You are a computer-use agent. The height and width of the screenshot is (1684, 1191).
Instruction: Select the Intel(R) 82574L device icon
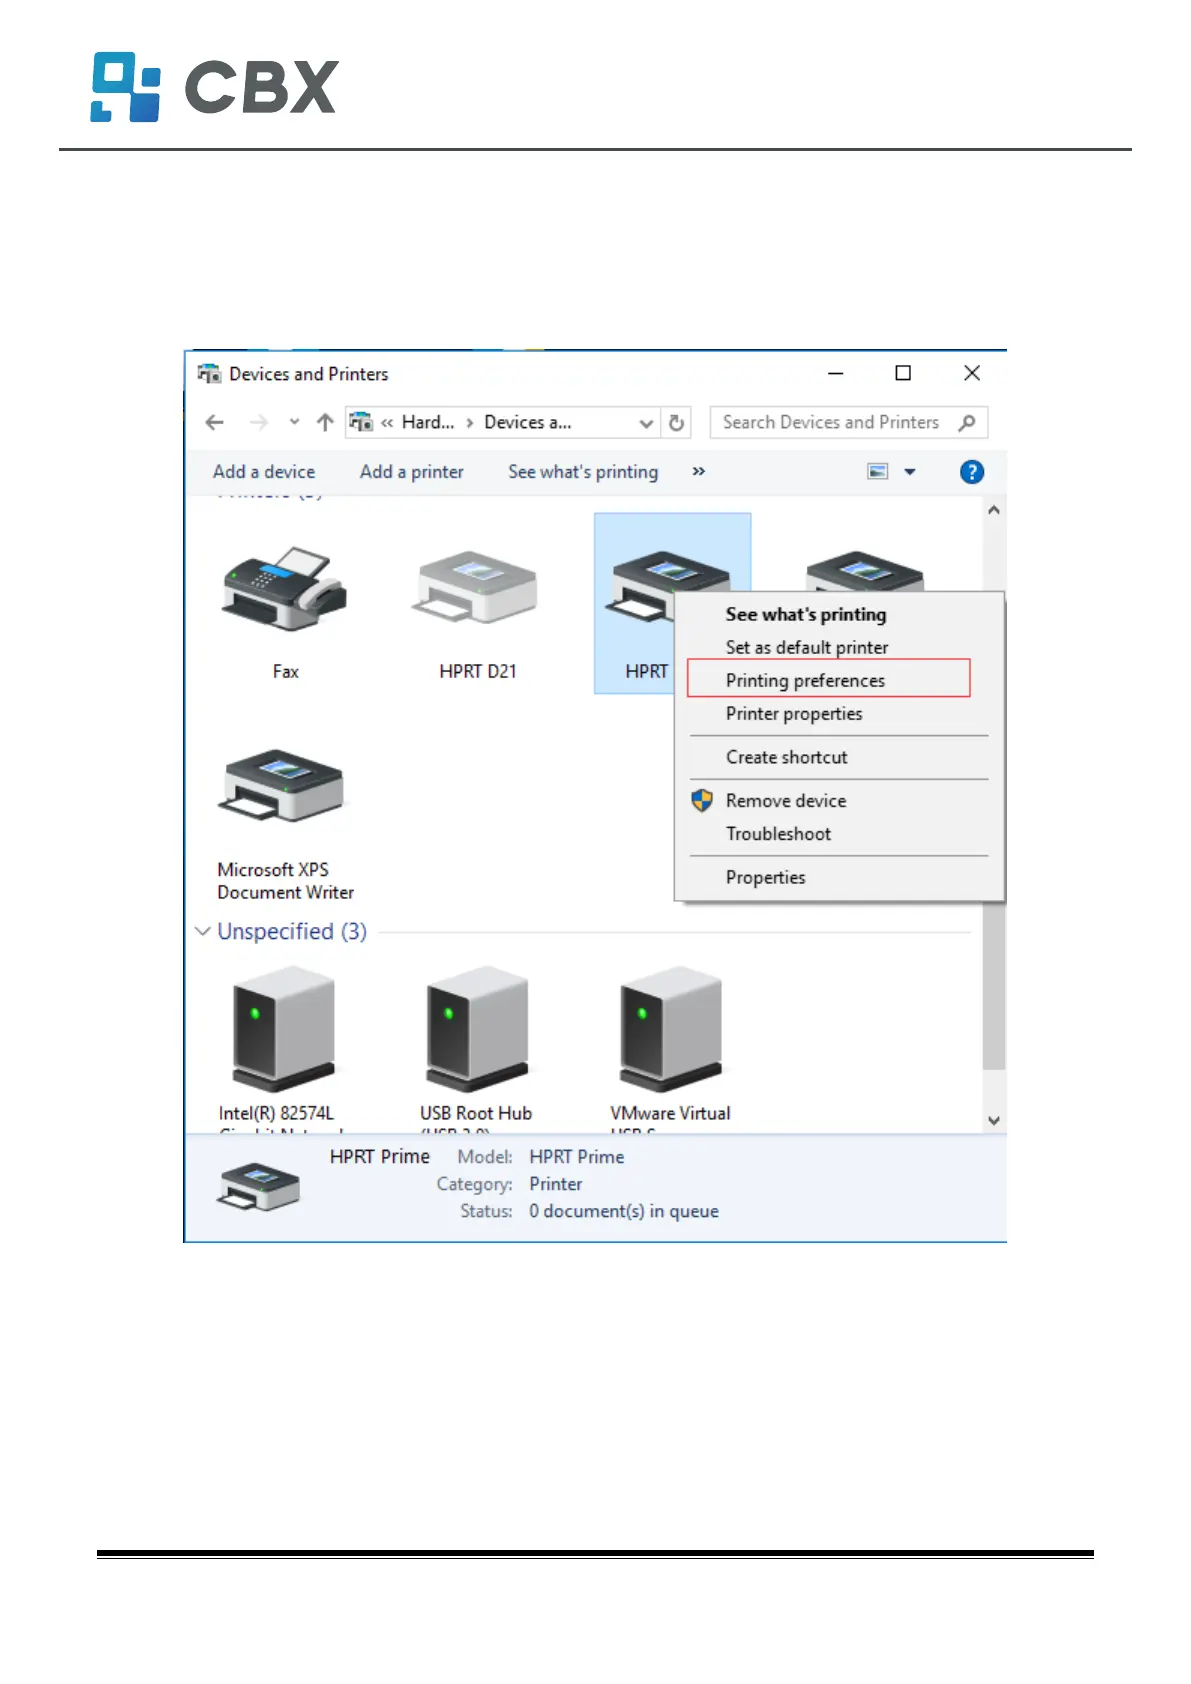tap(283, 1029)
